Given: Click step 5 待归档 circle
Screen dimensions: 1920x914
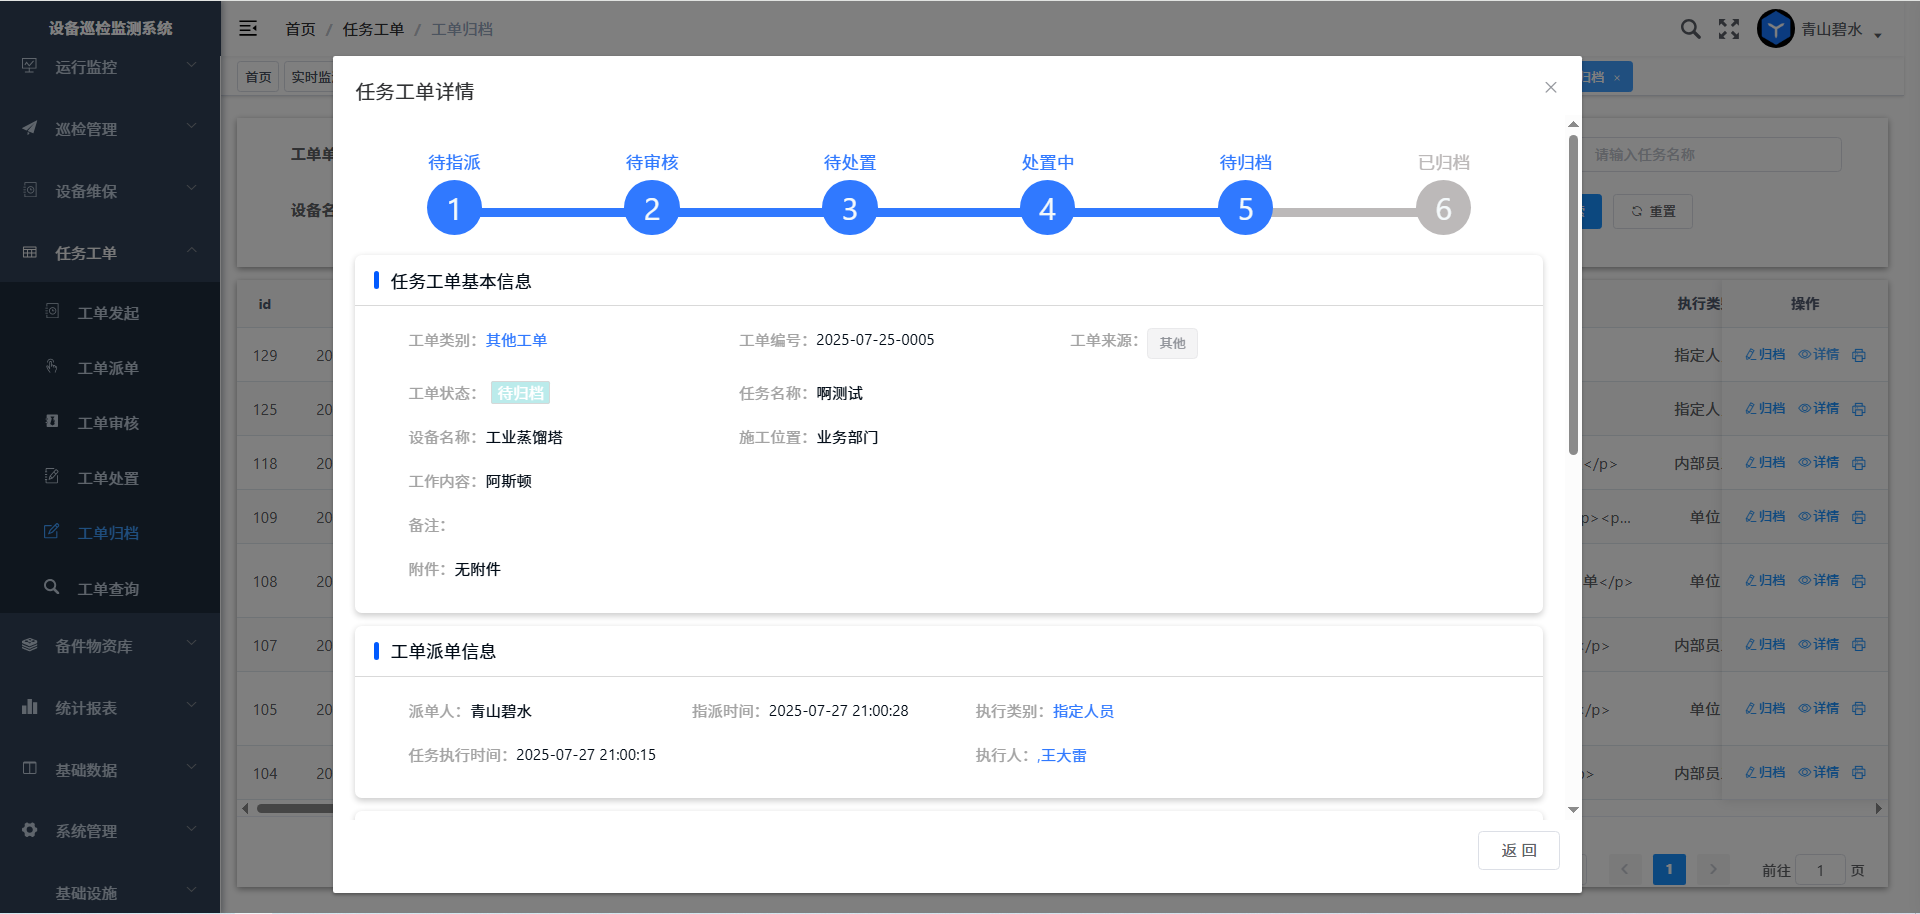Looking at the screenshot, I should pyautogui.click(x=1245, y=209).
